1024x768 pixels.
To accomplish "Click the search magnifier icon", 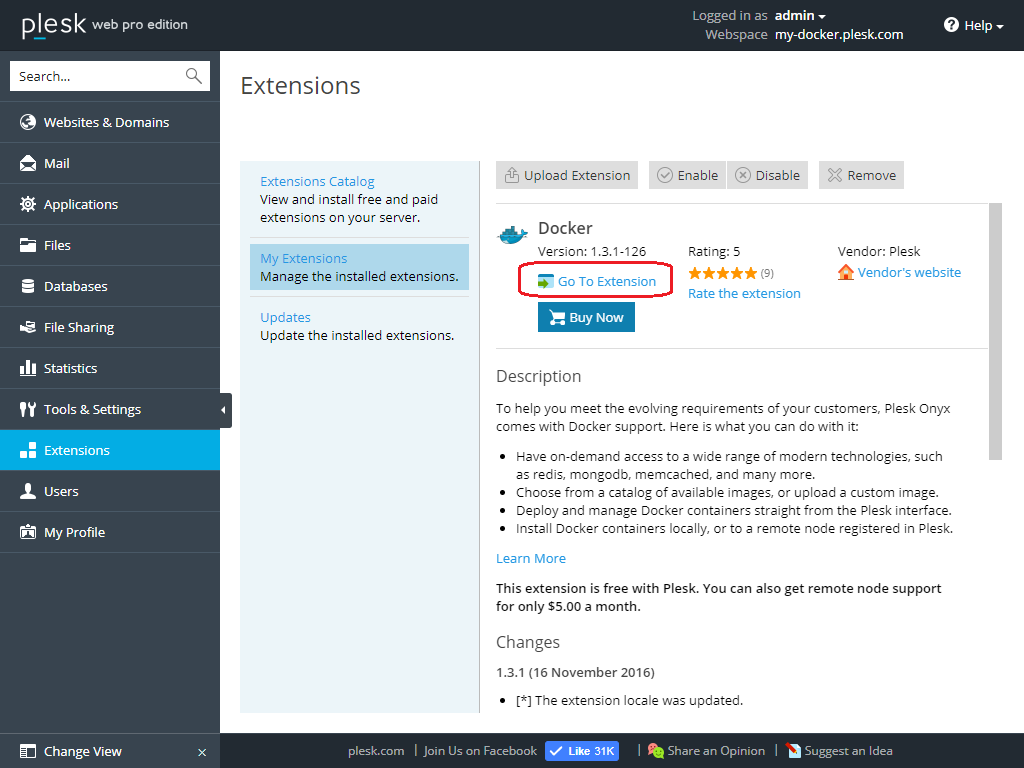I will [x=193, y=76].
